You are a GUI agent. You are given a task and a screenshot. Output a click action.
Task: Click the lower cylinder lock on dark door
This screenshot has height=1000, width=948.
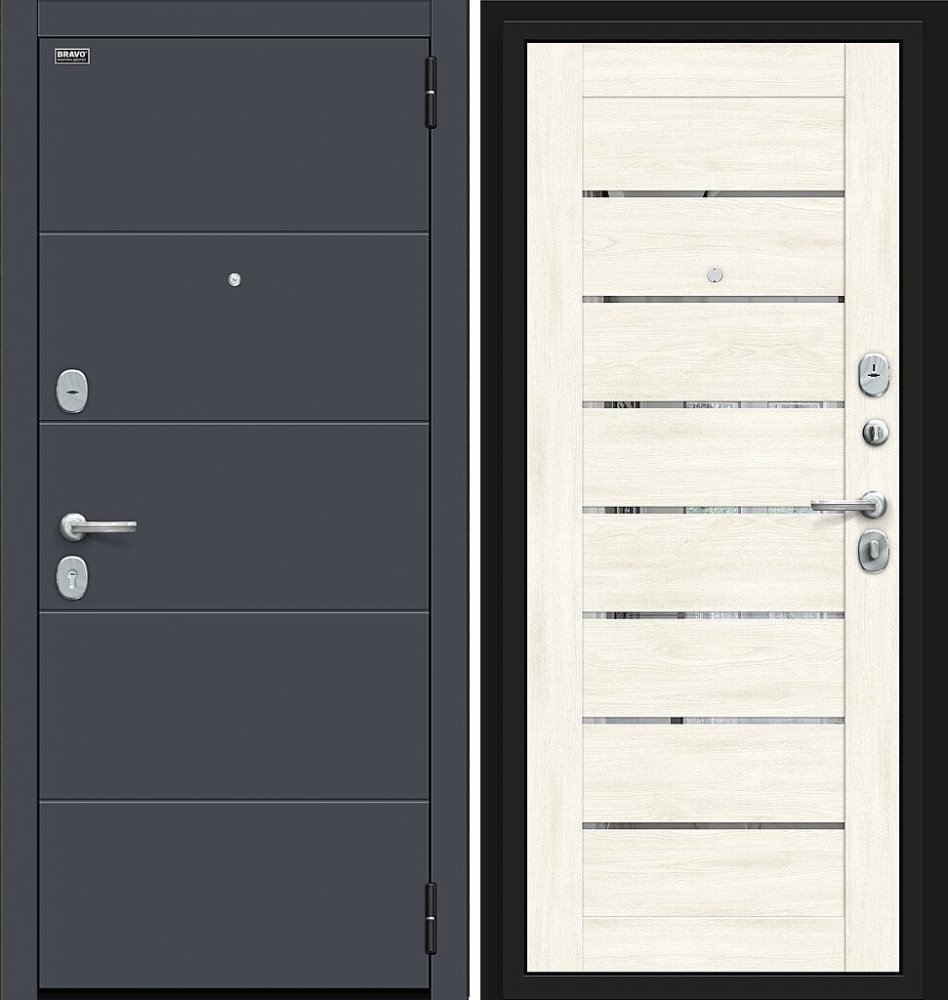(72, 577)
